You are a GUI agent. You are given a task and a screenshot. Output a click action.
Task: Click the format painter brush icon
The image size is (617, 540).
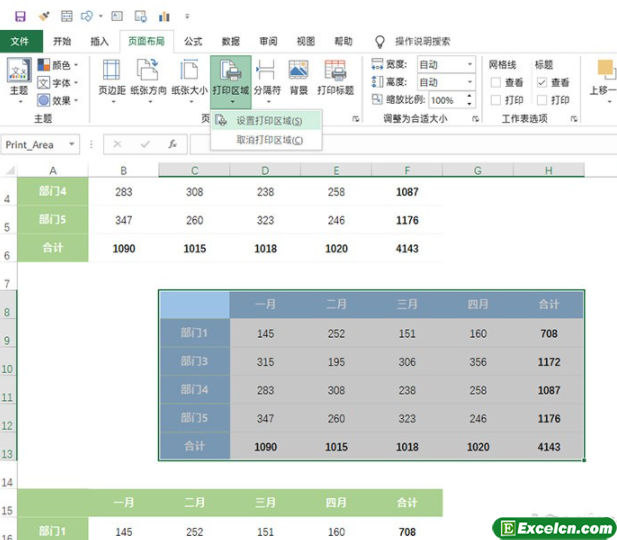44,16
